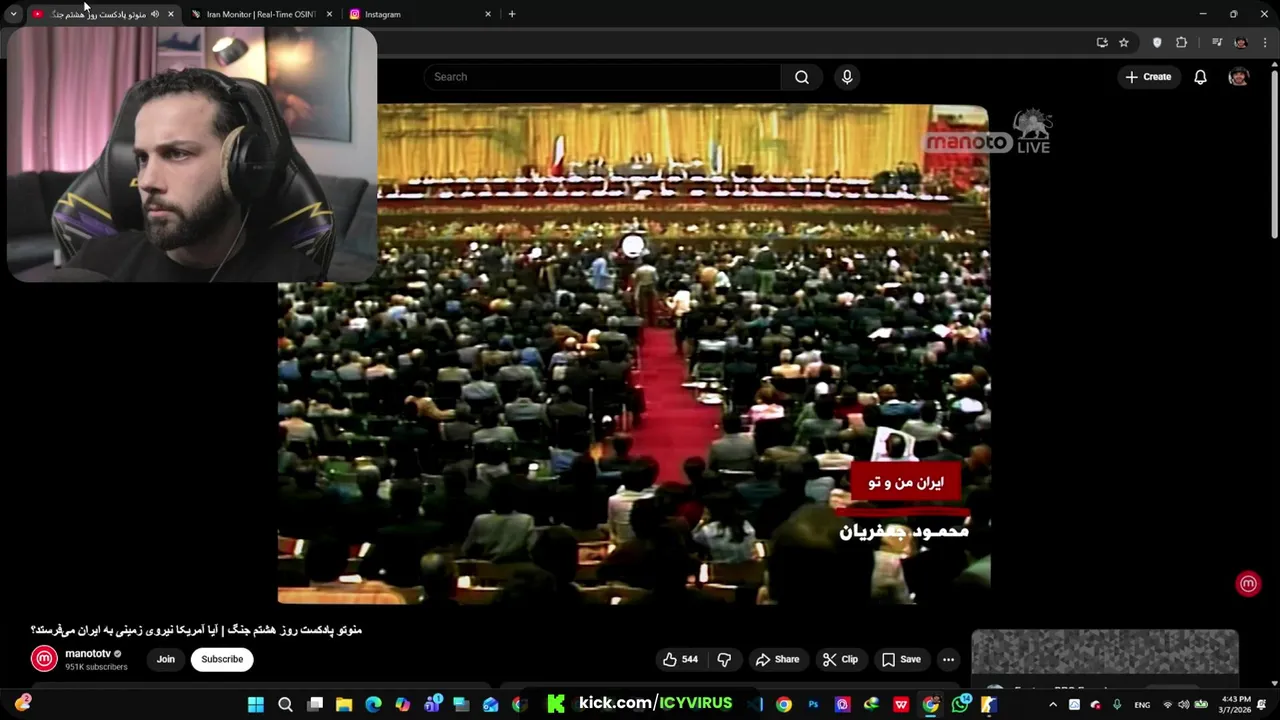
Task: Open WhatsApp from taskbar
Action: click(960, 705)
